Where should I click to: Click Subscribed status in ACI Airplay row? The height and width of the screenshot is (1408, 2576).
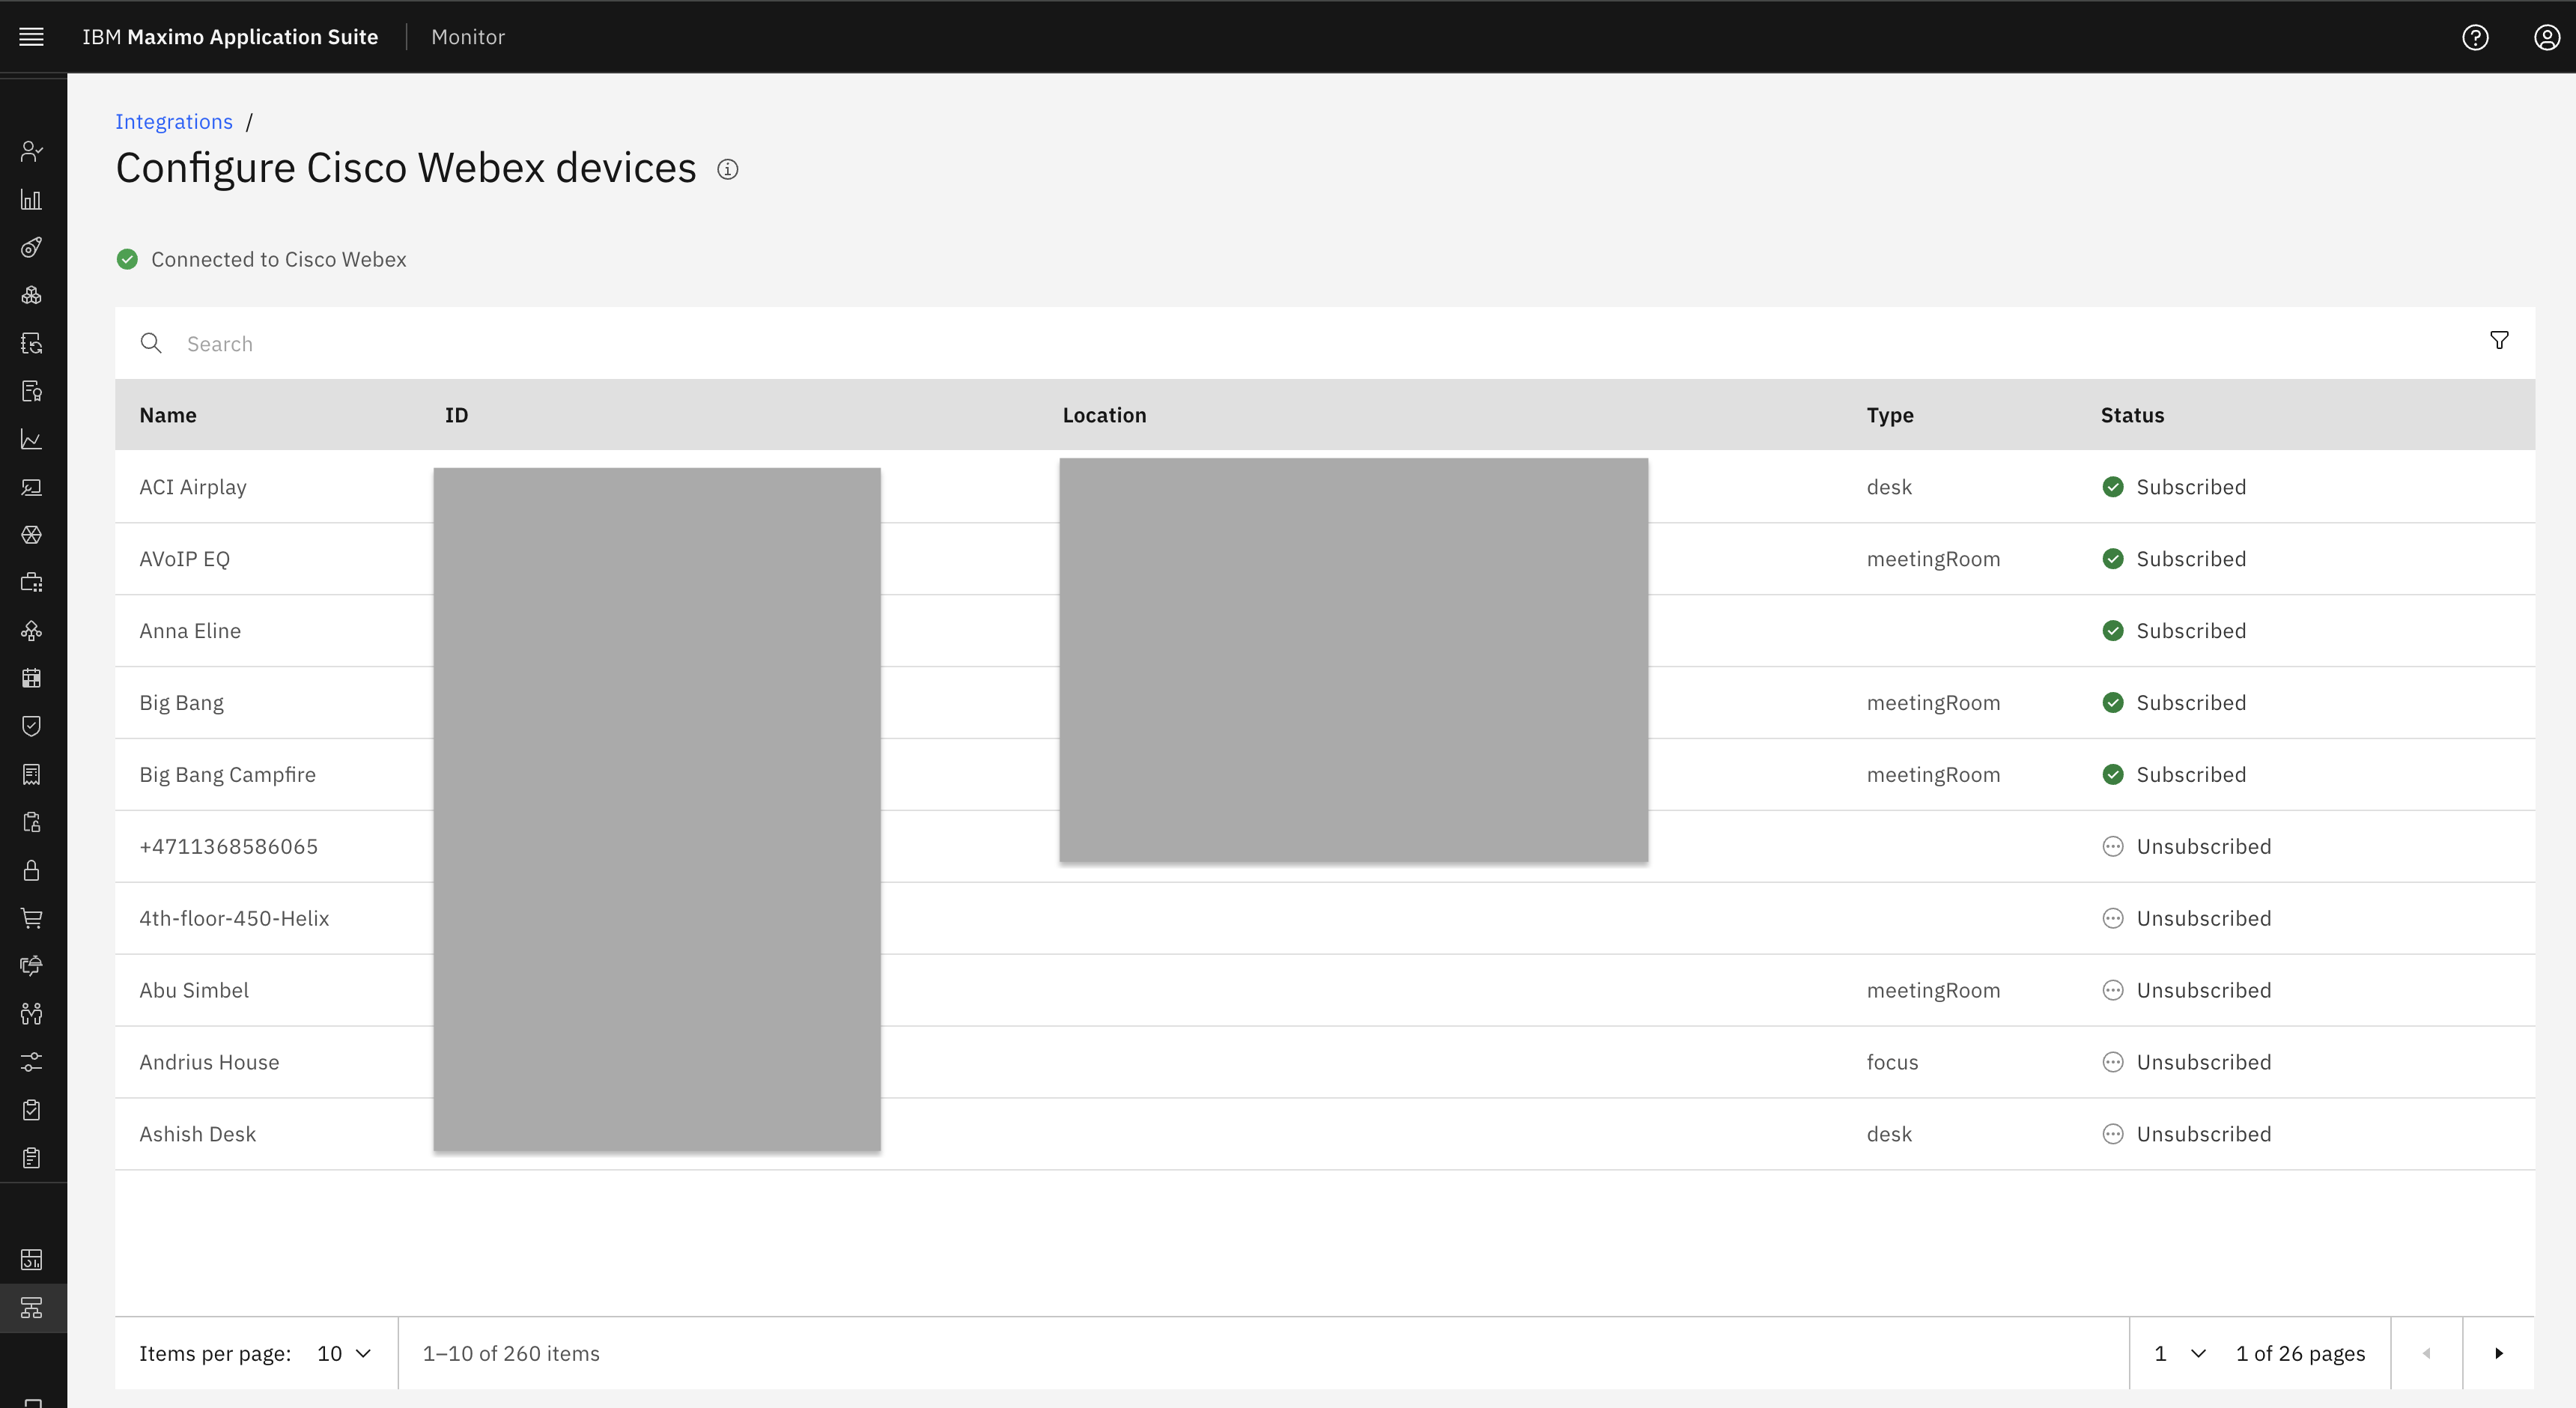coord(2174,487)
